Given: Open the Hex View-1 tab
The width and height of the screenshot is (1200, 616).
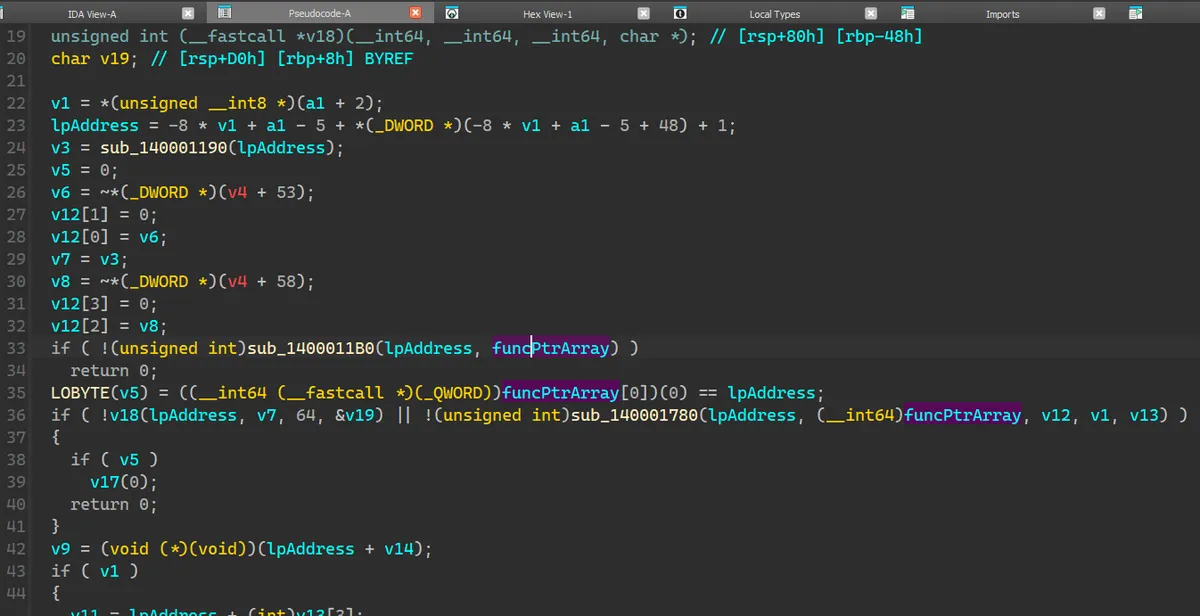Looking at the screenshot, I should pos(547,14).
